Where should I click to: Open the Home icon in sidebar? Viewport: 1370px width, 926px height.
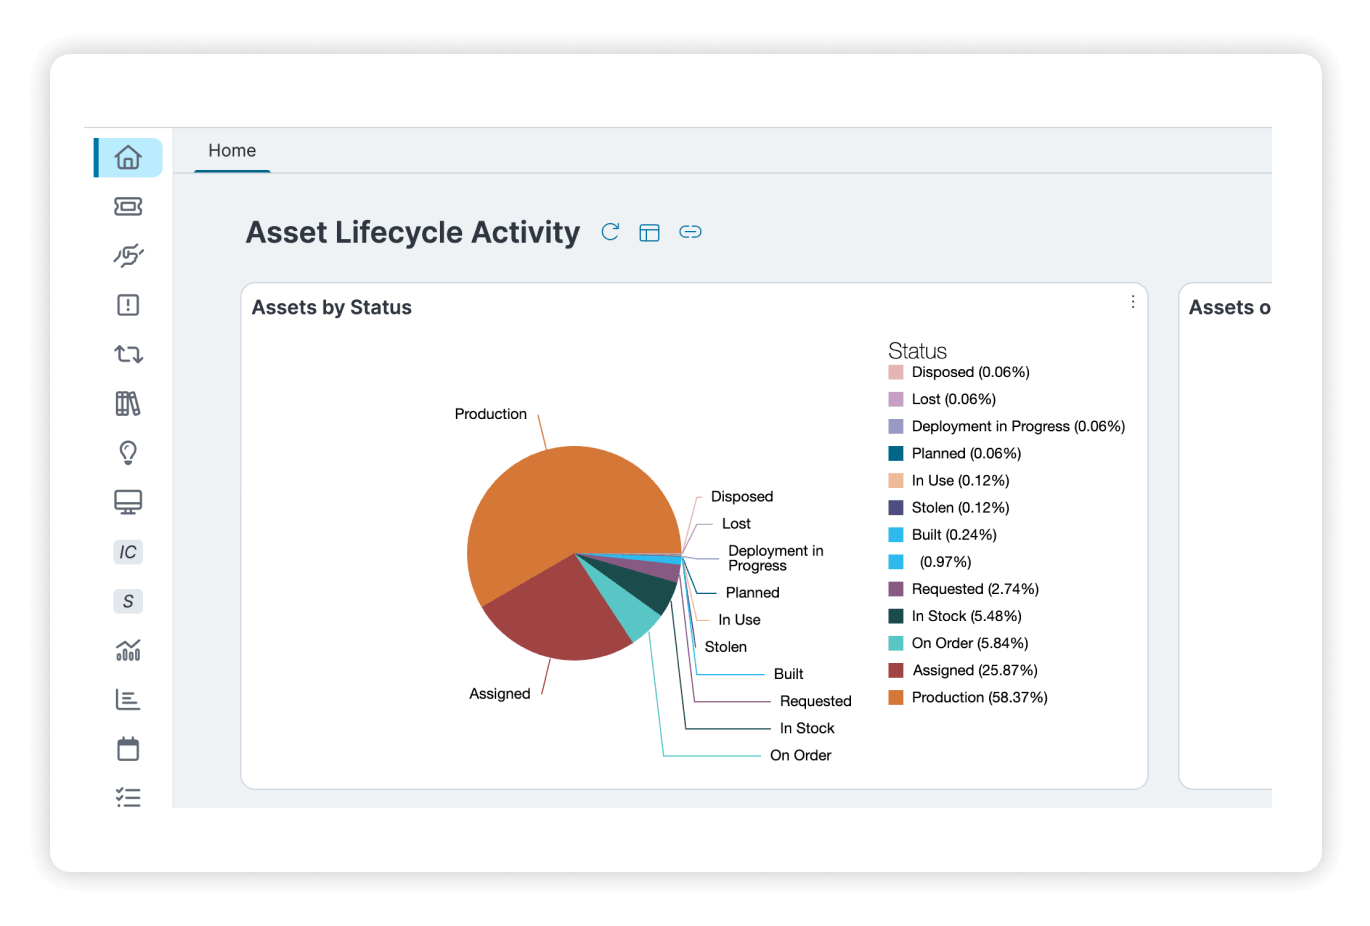[x=128, y=157]
